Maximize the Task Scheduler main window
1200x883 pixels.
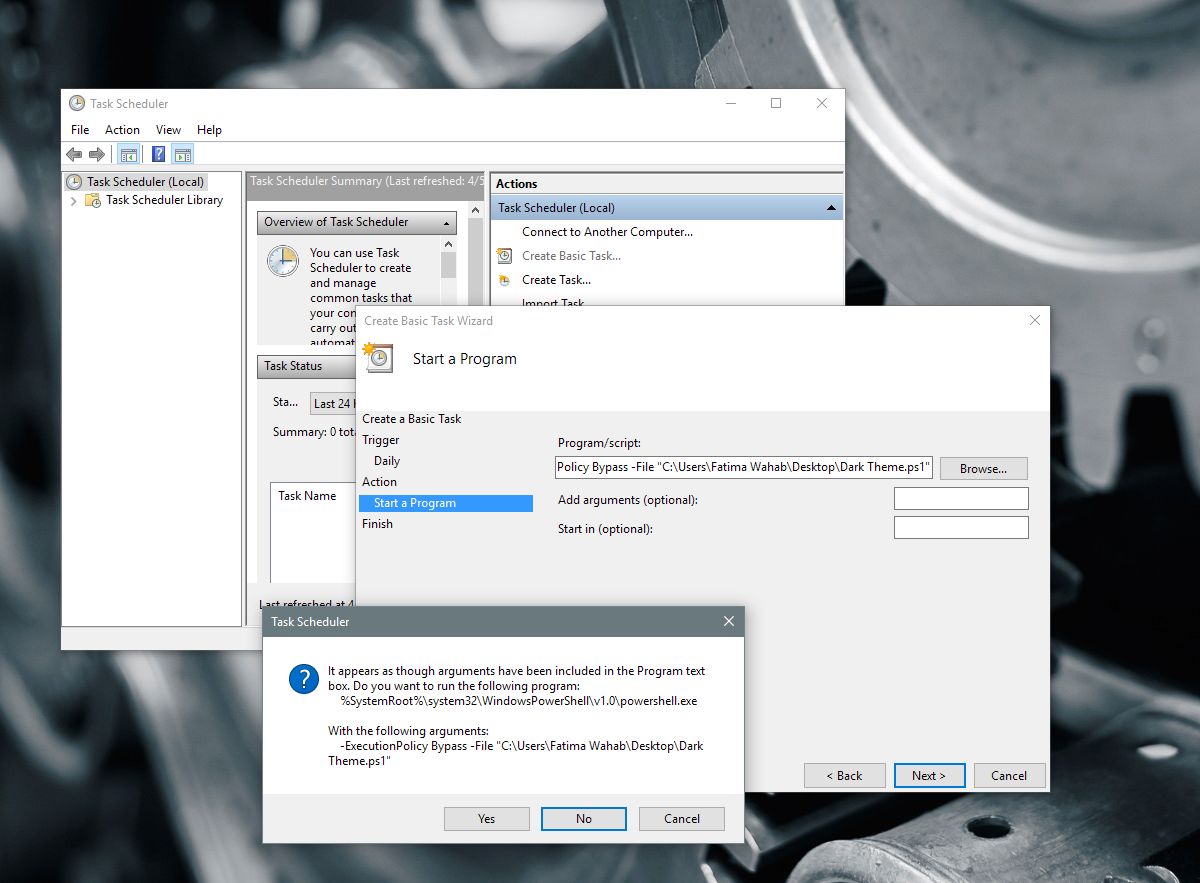tap(776, 103)
